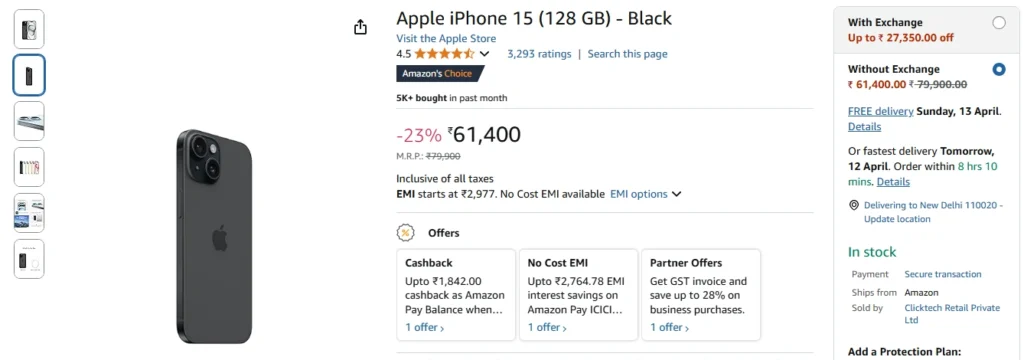Image resolution: width=1024 pixels, height=360 pixels.
Task: Expand the EMI options dropdown
Action: point(646,194)
